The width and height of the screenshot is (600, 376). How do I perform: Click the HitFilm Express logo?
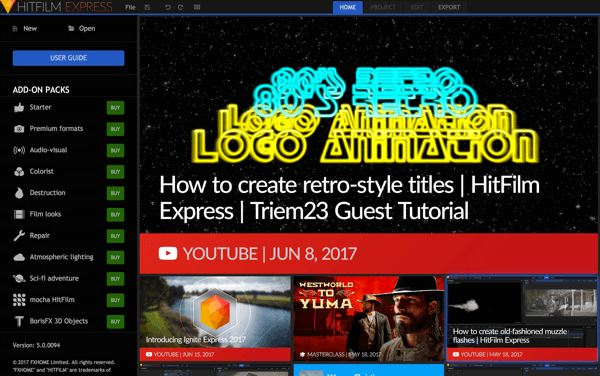coord(57,7)
